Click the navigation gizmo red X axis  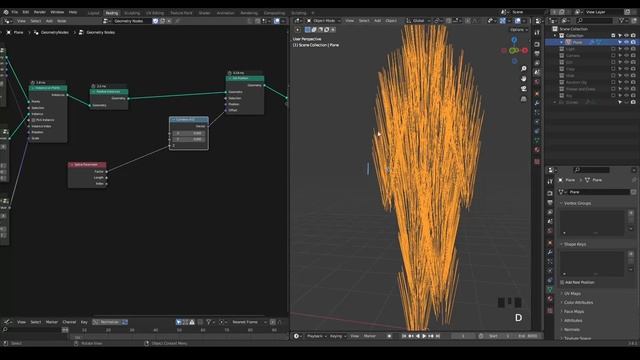[x=525, y=51]
